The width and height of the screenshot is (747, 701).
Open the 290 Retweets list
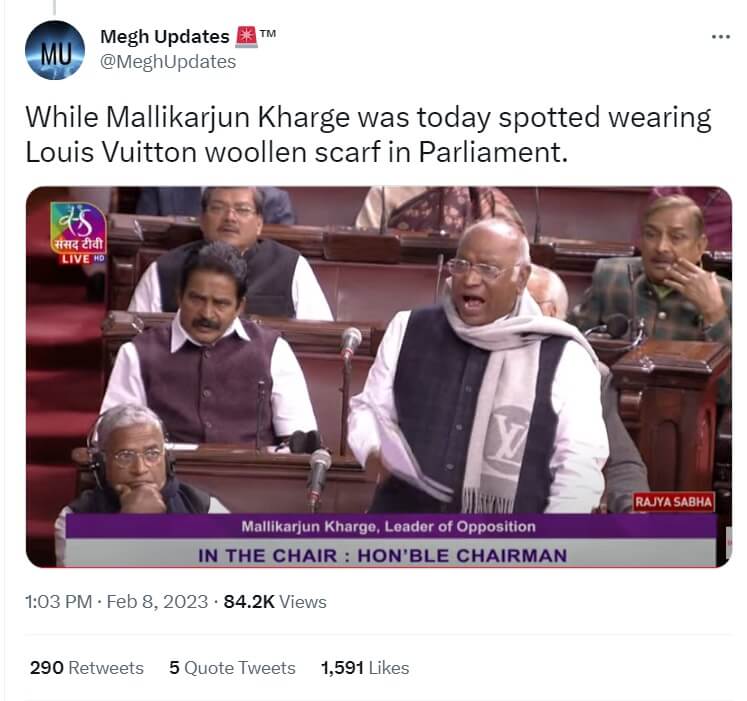click(x=87, y=668)
